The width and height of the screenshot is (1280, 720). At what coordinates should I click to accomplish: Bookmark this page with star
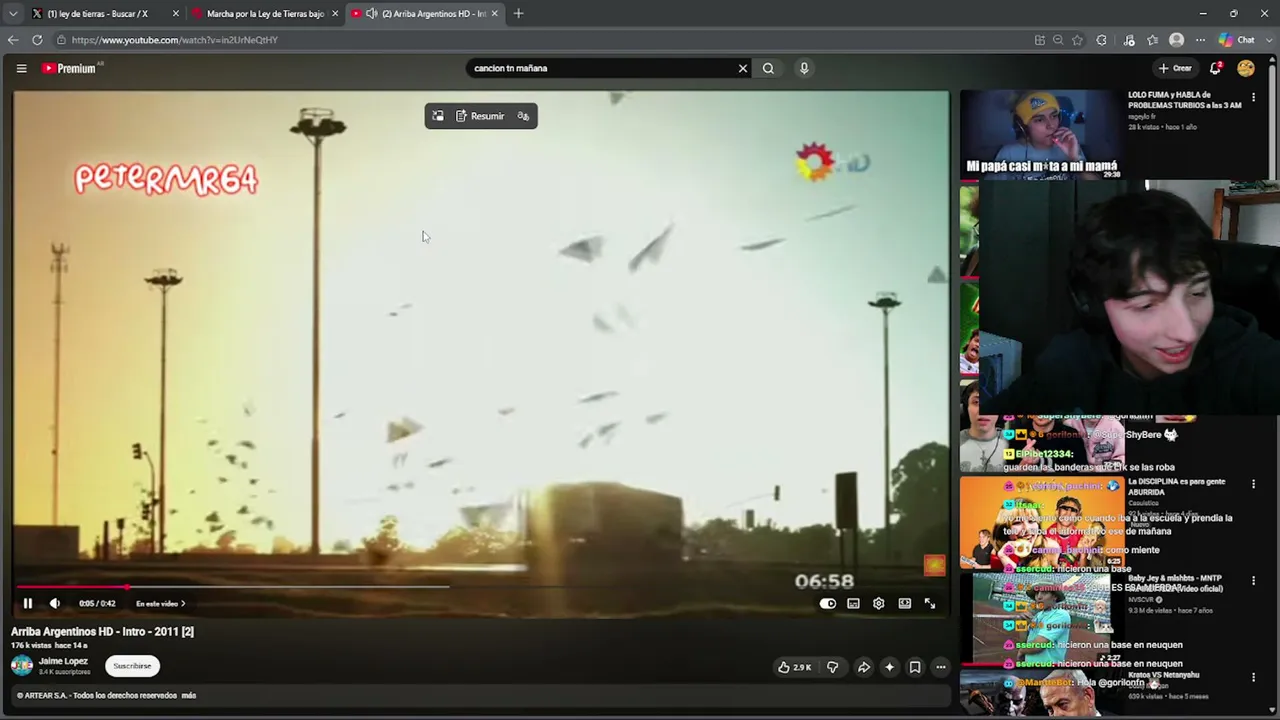(x=1077, y=40)
